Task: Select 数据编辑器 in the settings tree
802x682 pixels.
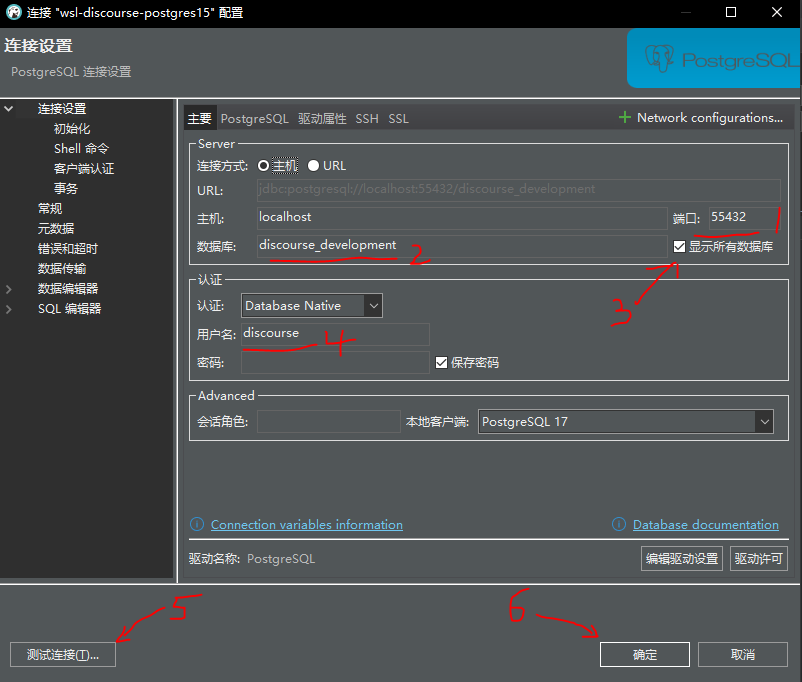Action: point(68,289)
